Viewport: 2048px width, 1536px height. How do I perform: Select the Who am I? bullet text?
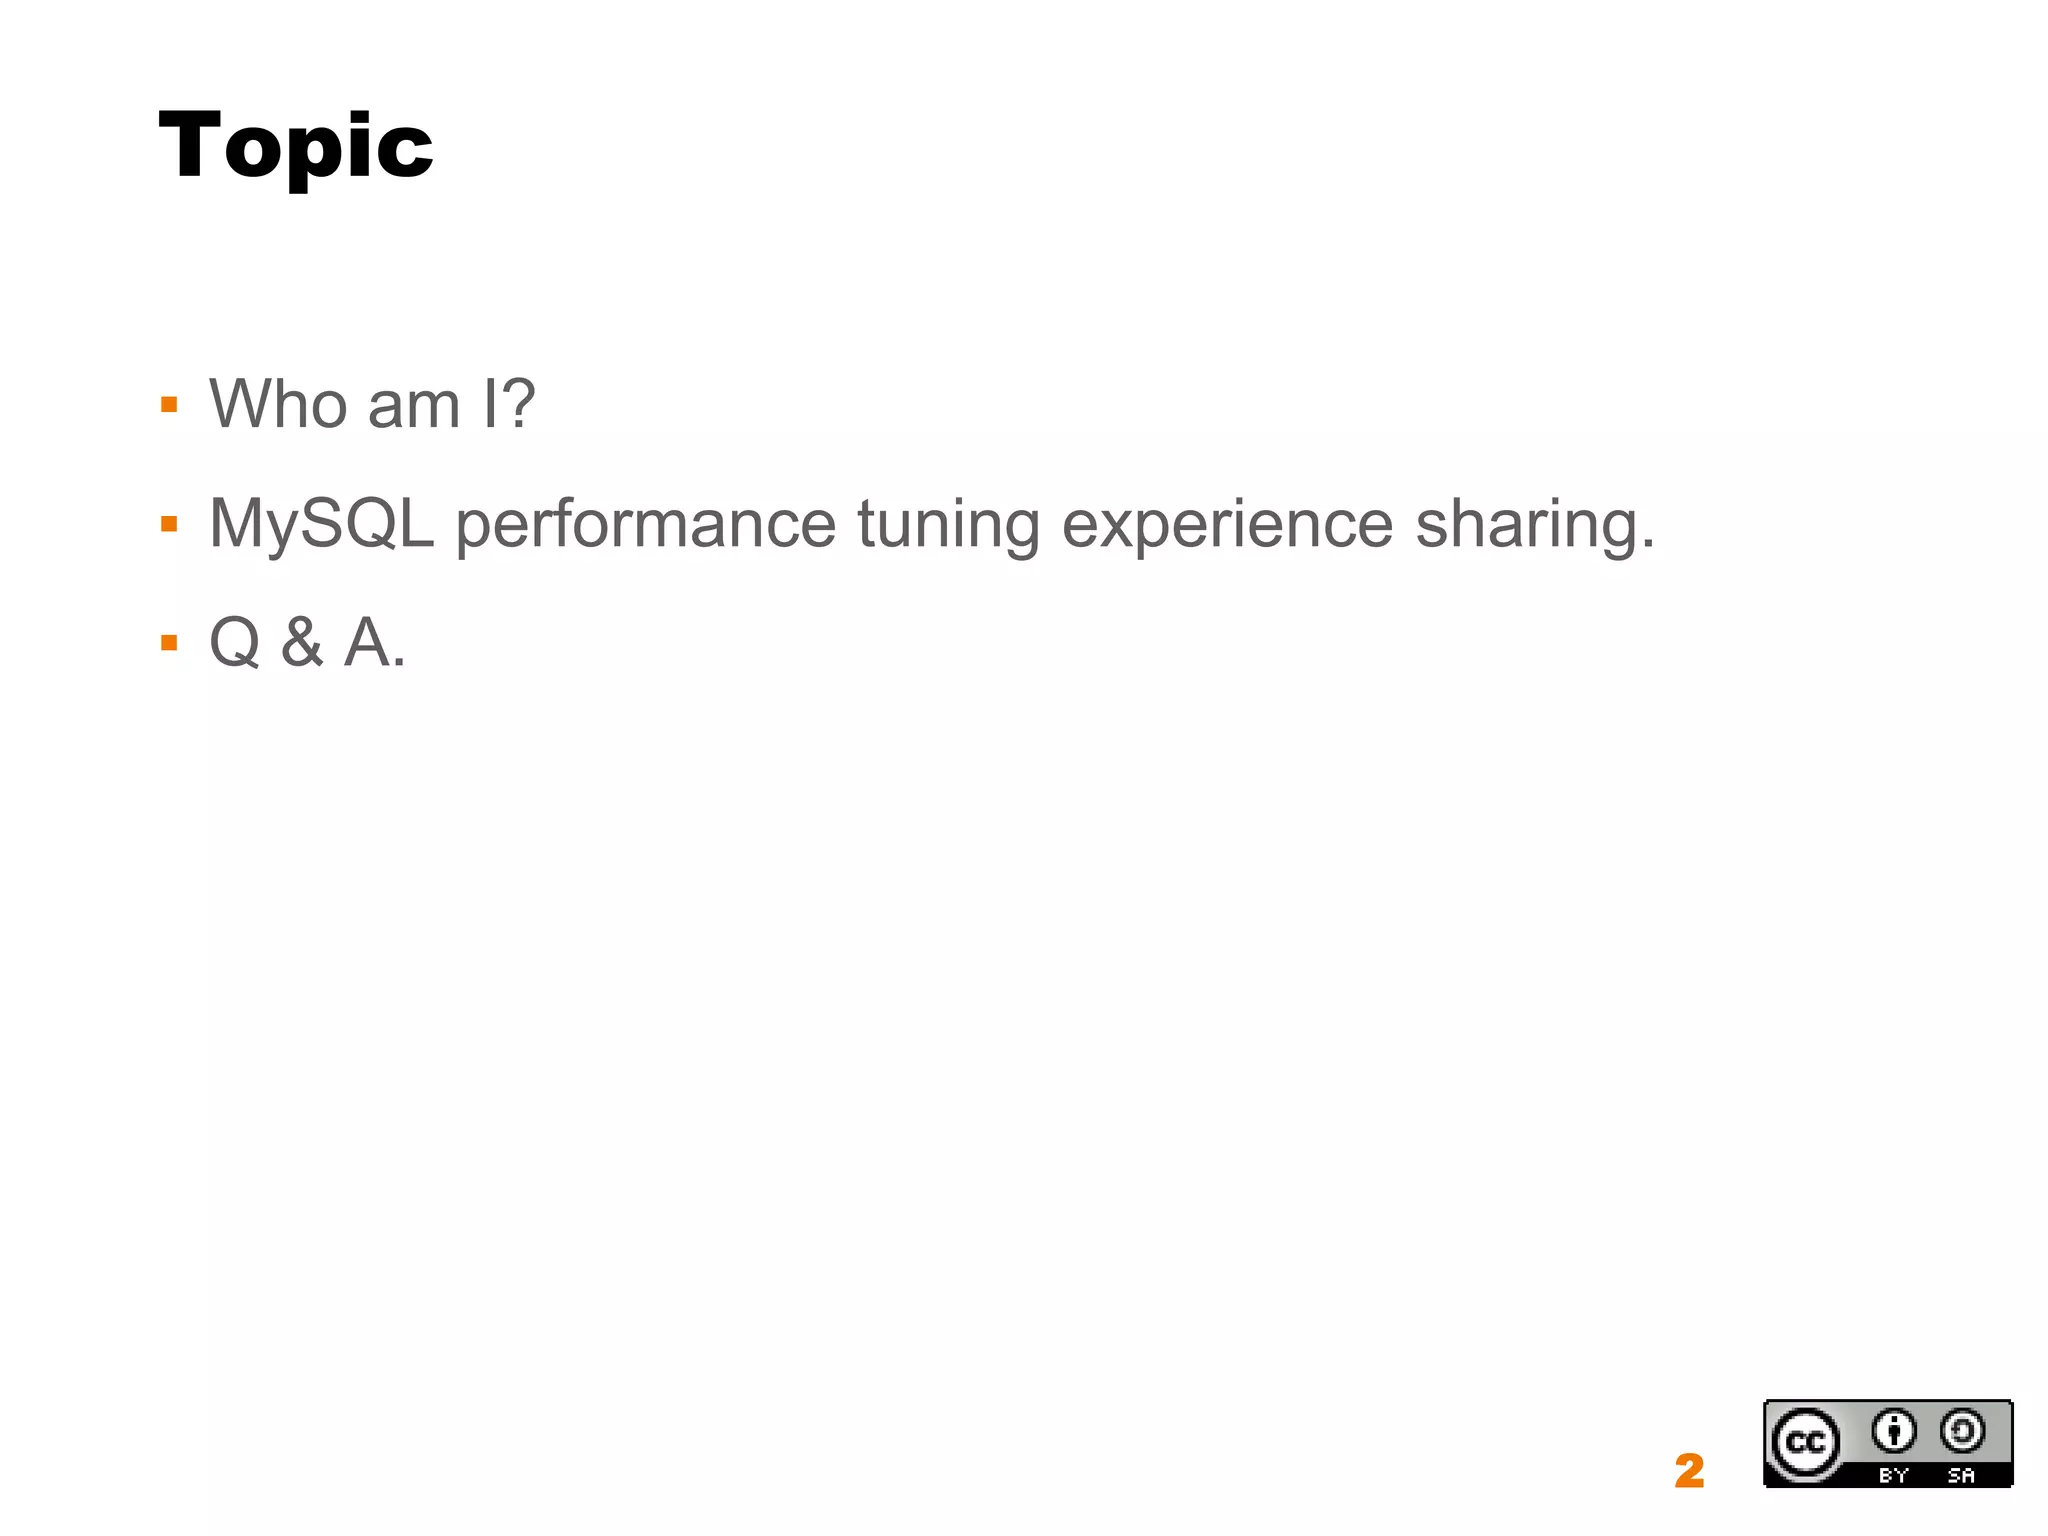[372, 404]
